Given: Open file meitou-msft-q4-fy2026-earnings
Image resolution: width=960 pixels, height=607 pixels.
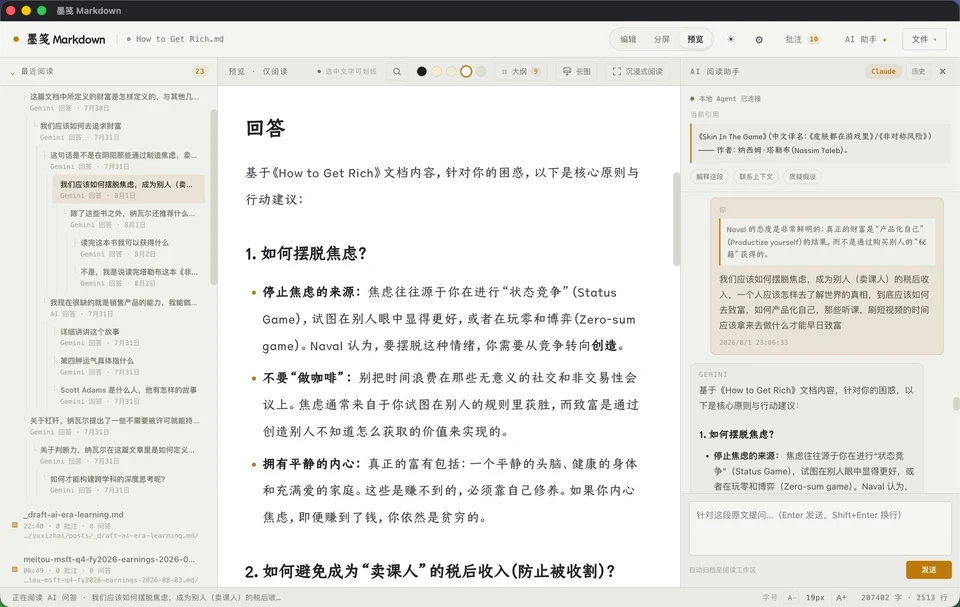Looking at the screenshot, I should tap(110, 569).
